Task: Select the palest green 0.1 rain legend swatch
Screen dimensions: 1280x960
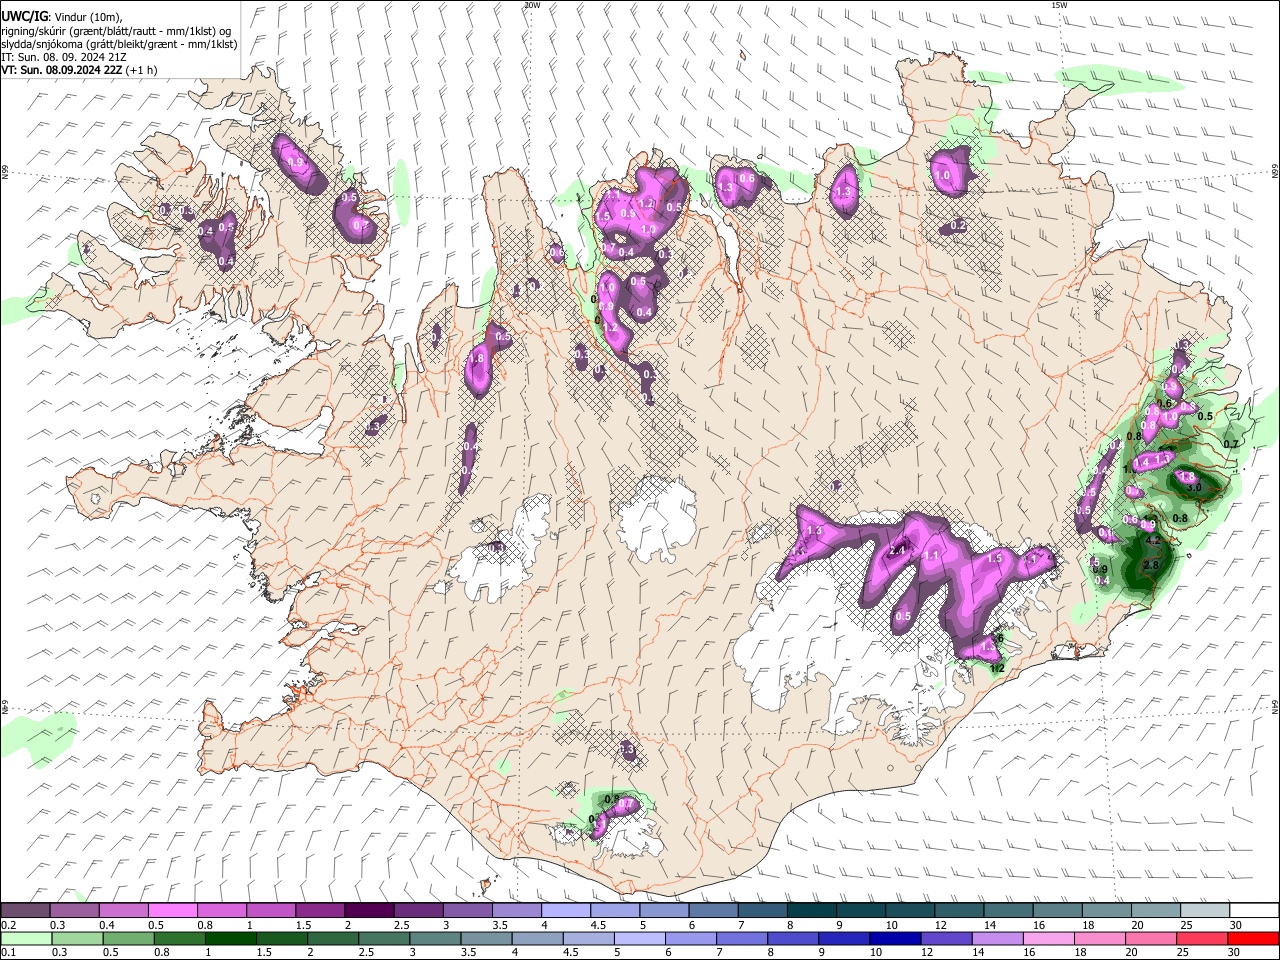Action: (x=25, y=939)
